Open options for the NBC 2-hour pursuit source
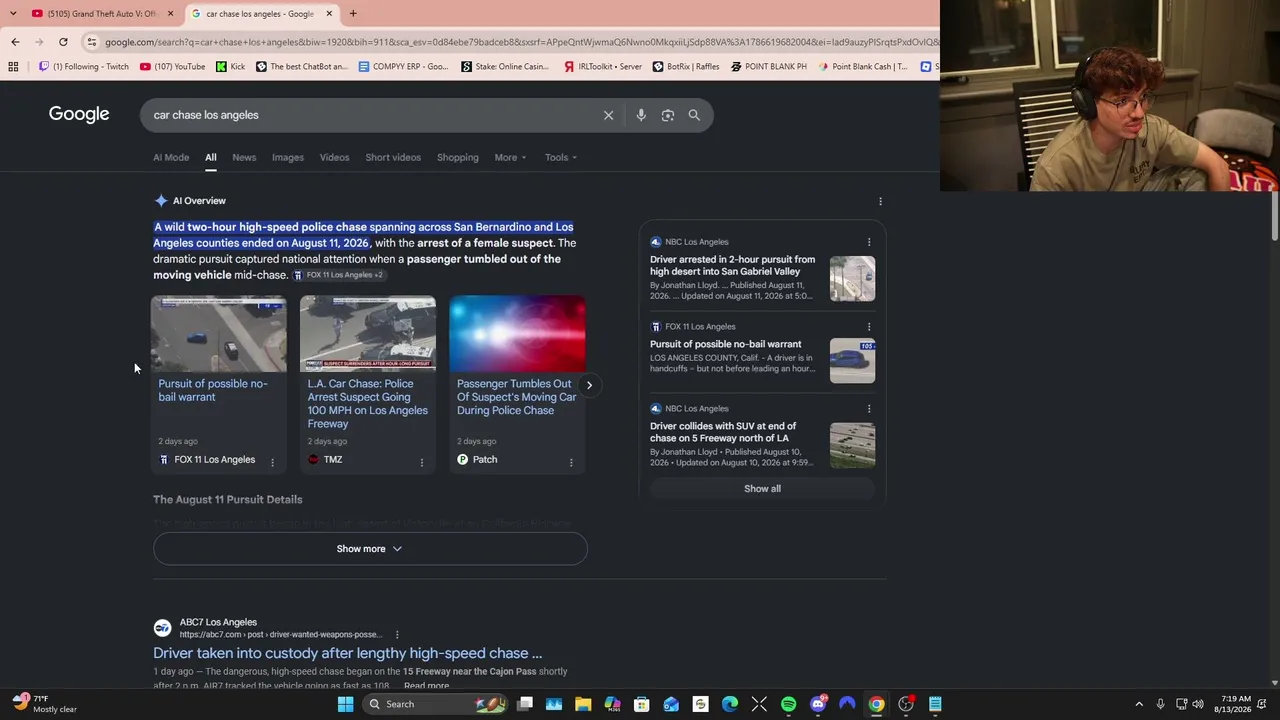The width and height of the screenshot is (1280, 720). [869, 242]
